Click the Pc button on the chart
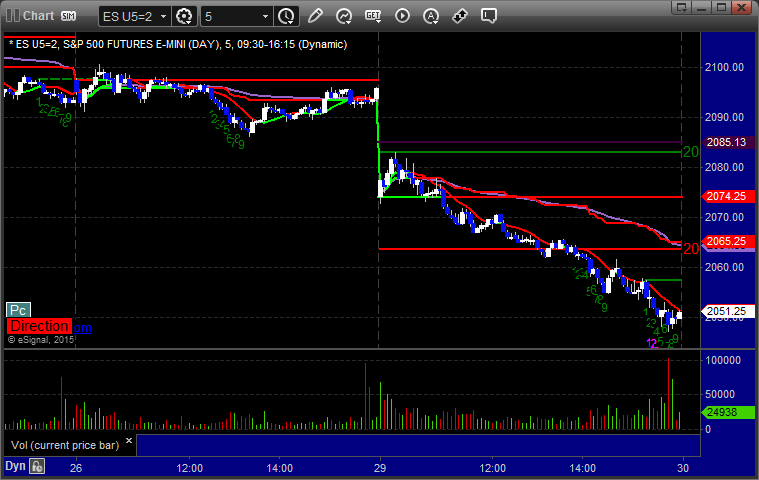 (18, 310)
